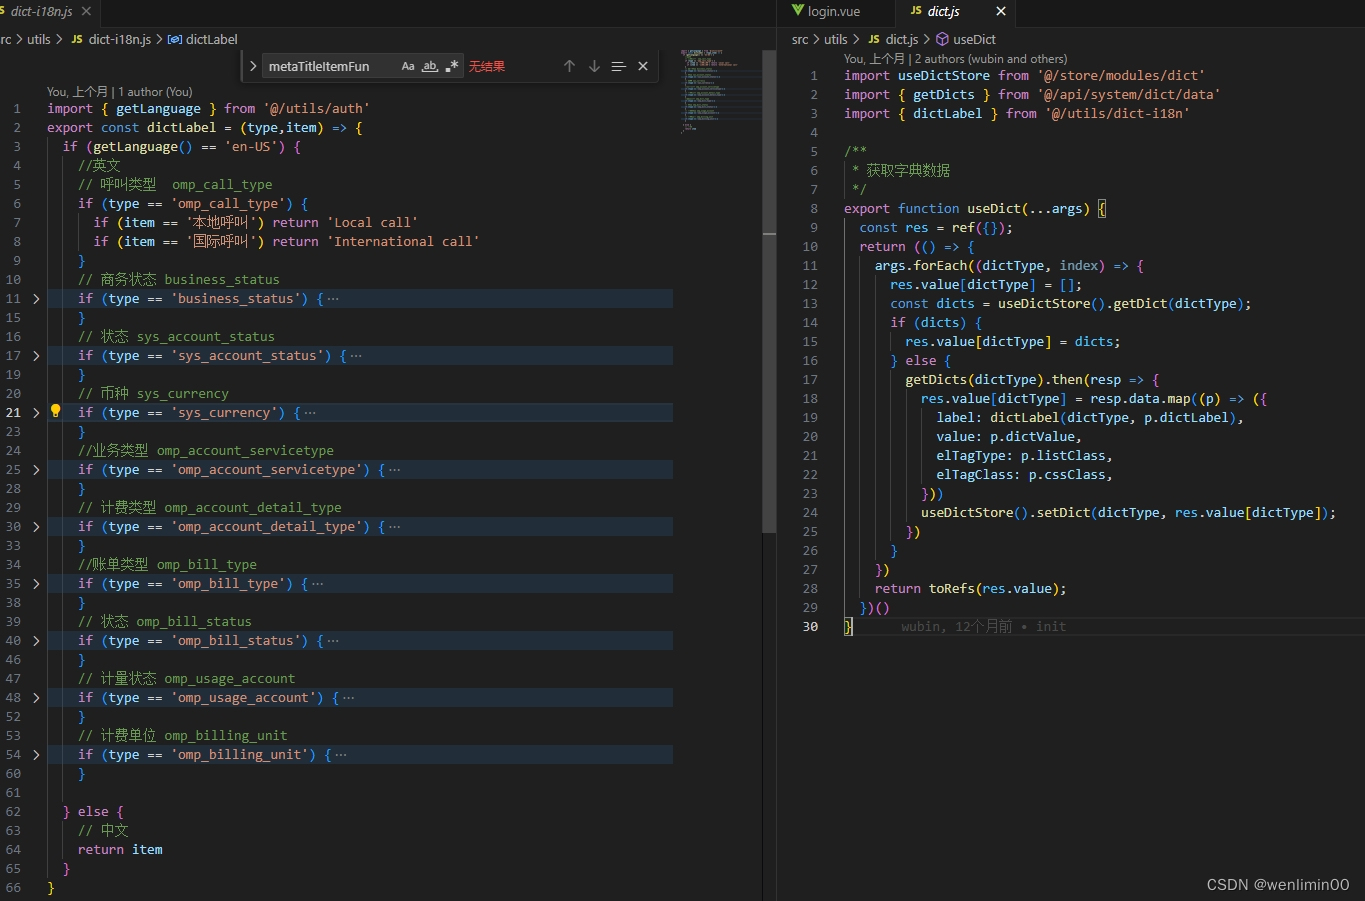
Task: Switch to the login.vue tab
Action: pyautogui.click(x=833, y=11)
